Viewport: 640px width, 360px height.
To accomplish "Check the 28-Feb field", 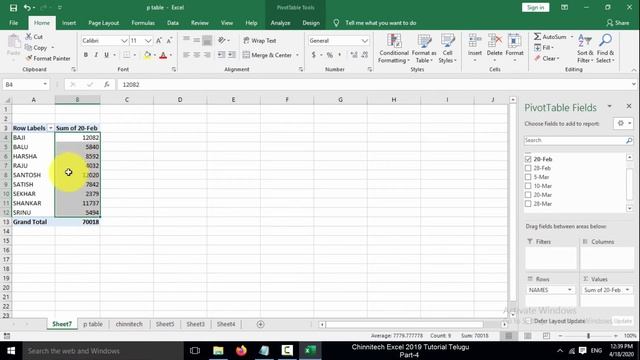I will pos(528,168).
